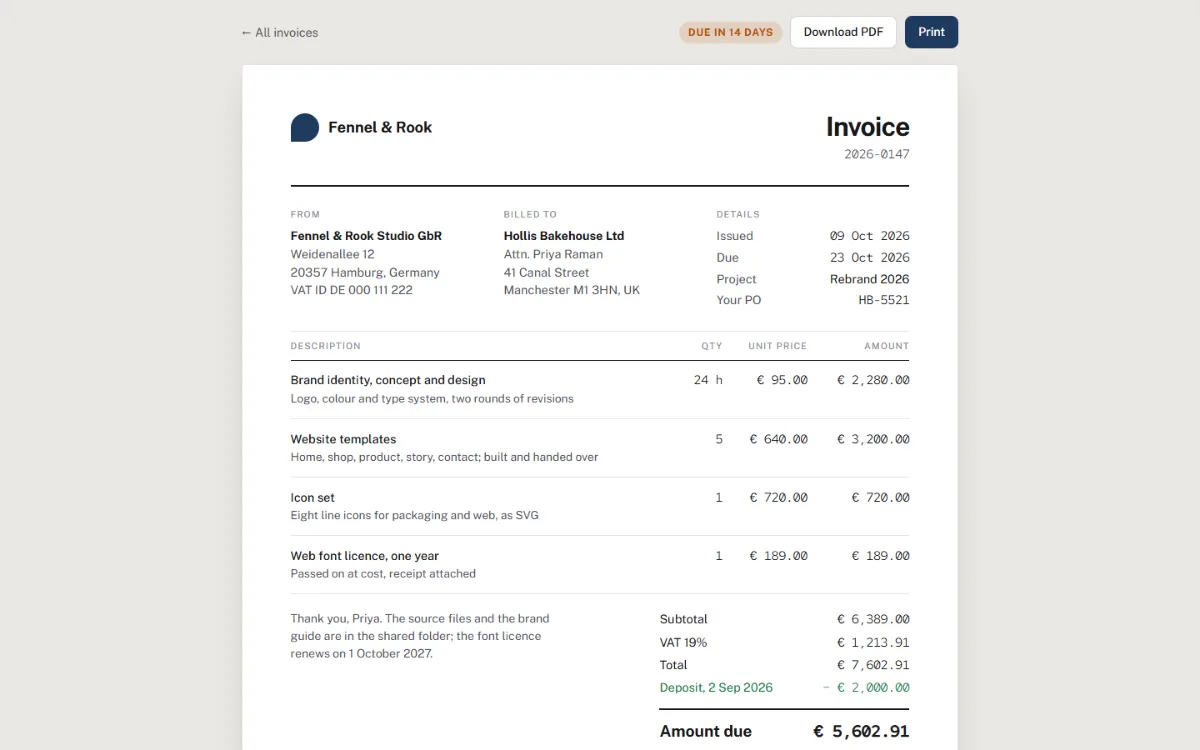Click the Amount column header
The image size is (1200, 750).
[887, 346]
